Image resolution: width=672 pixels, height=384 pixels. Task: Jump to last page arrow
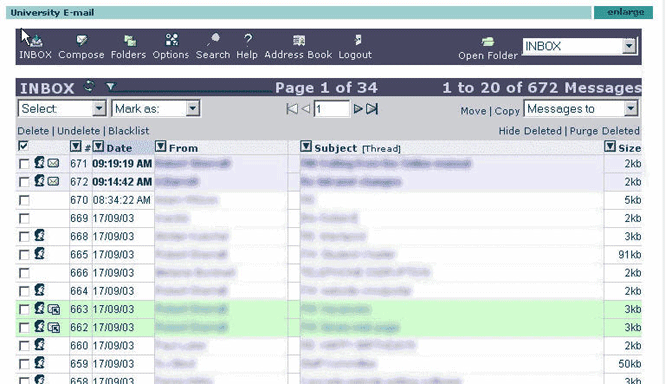click(372, 109)
